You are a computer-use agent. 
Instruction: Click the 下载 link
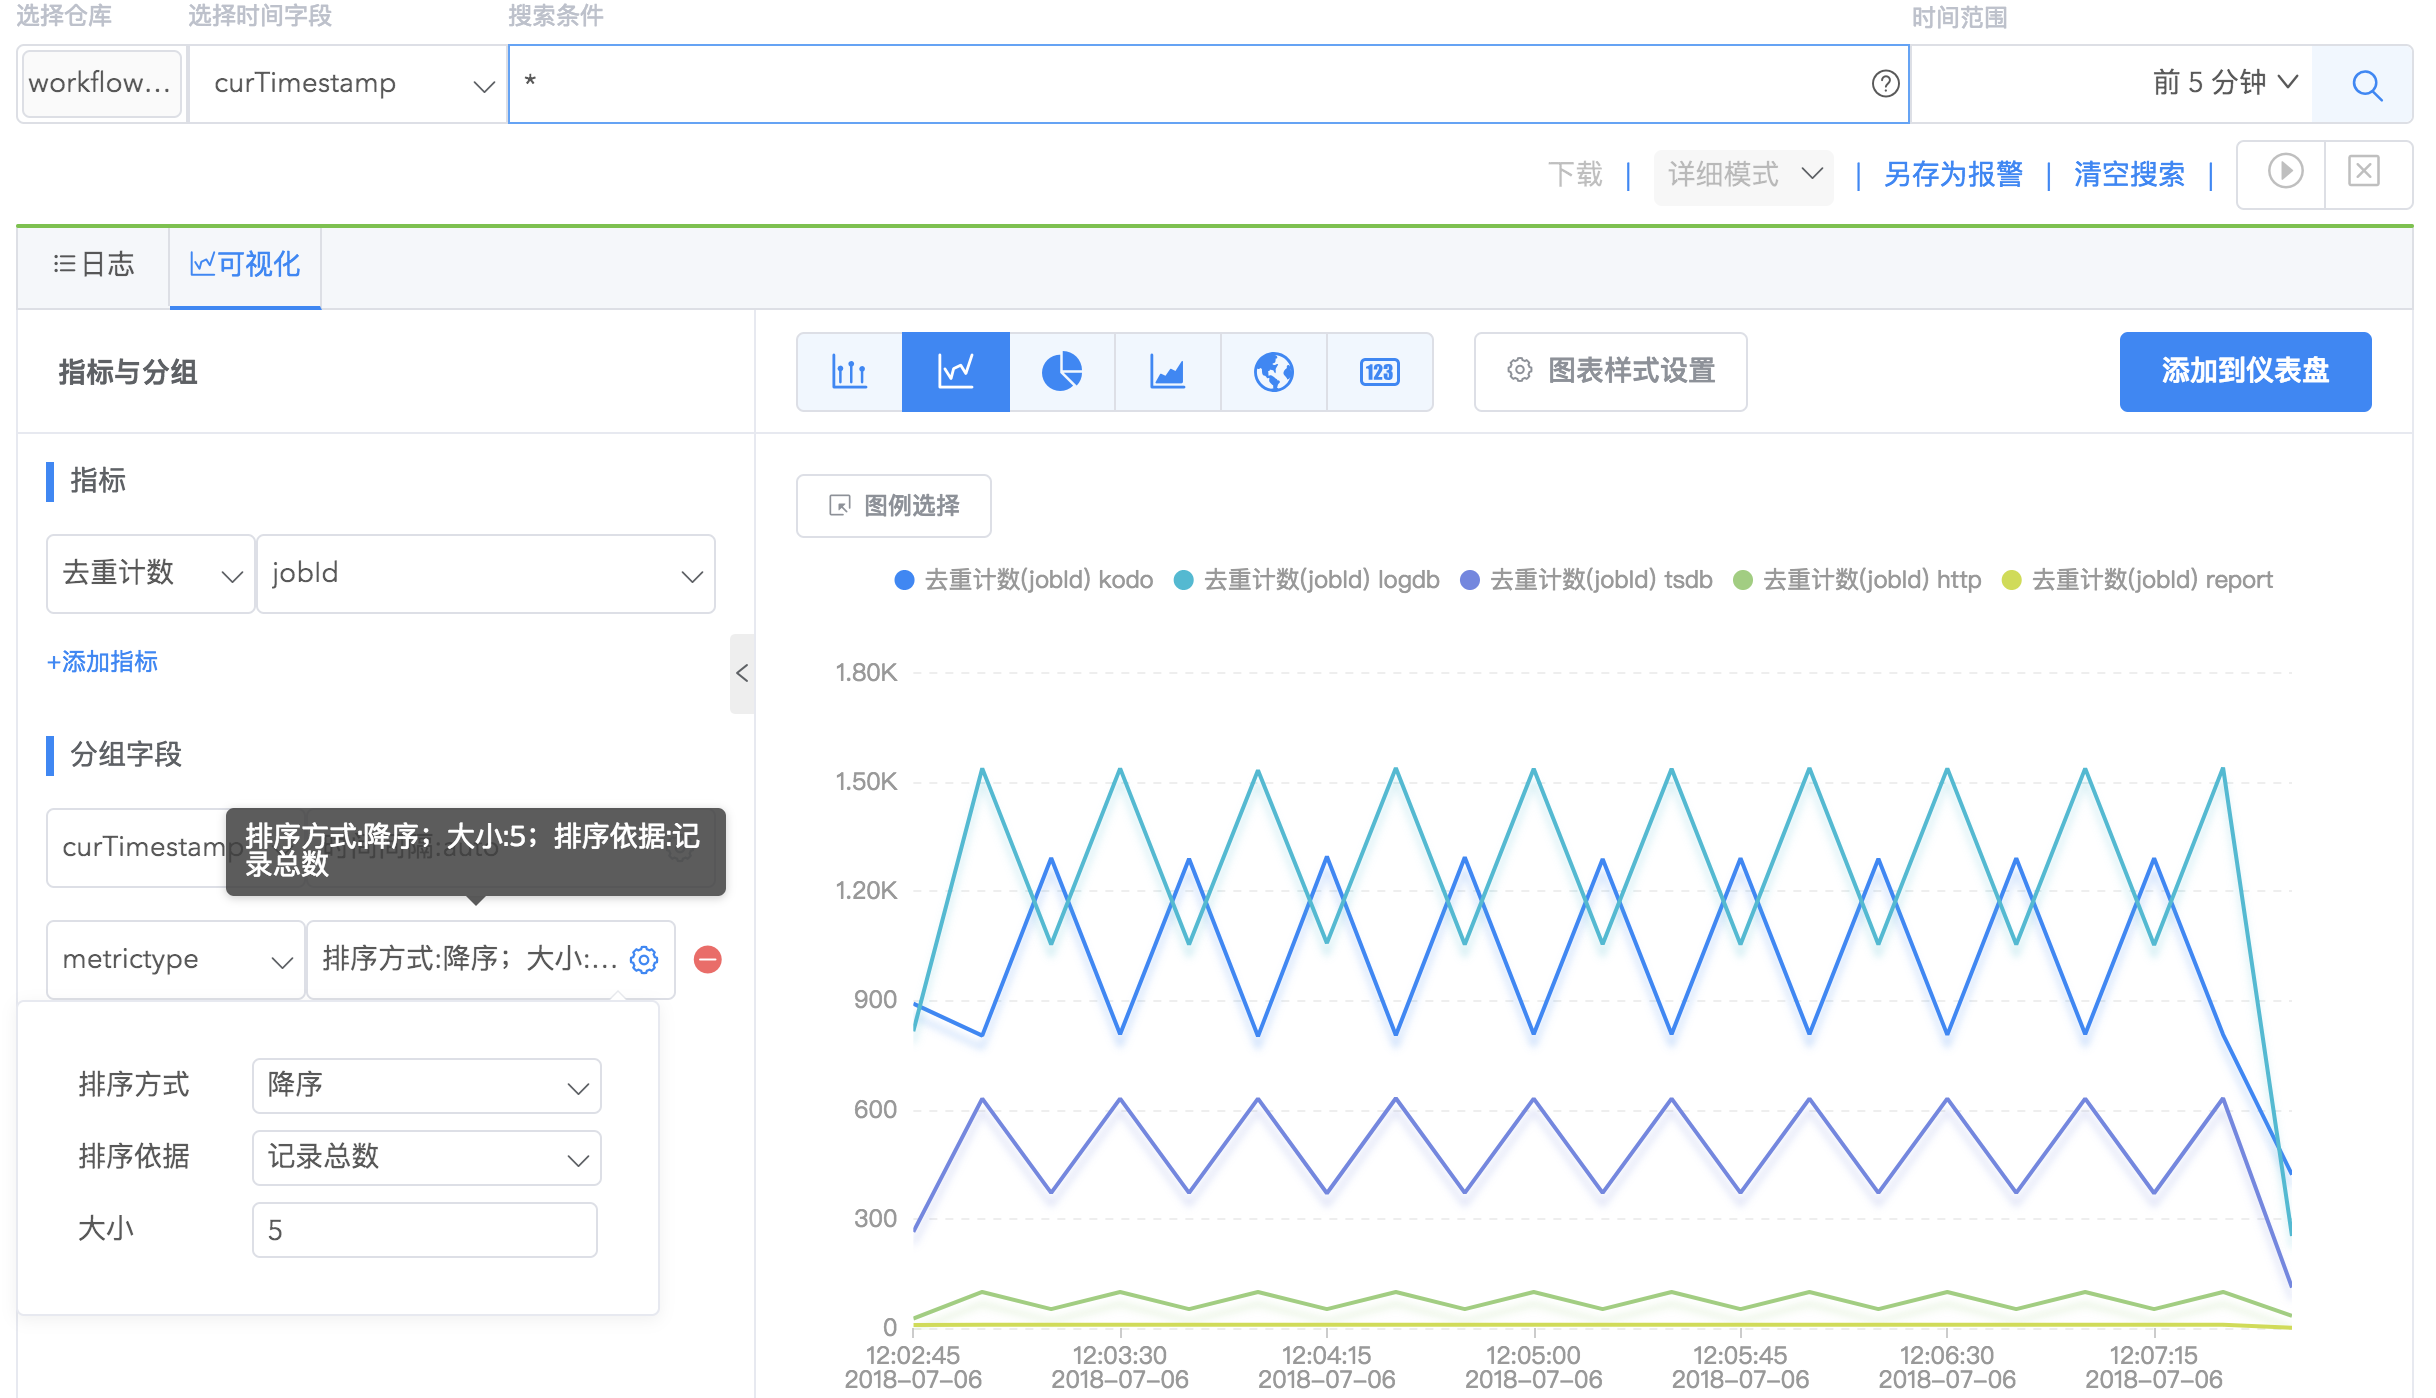point(1575,176)
